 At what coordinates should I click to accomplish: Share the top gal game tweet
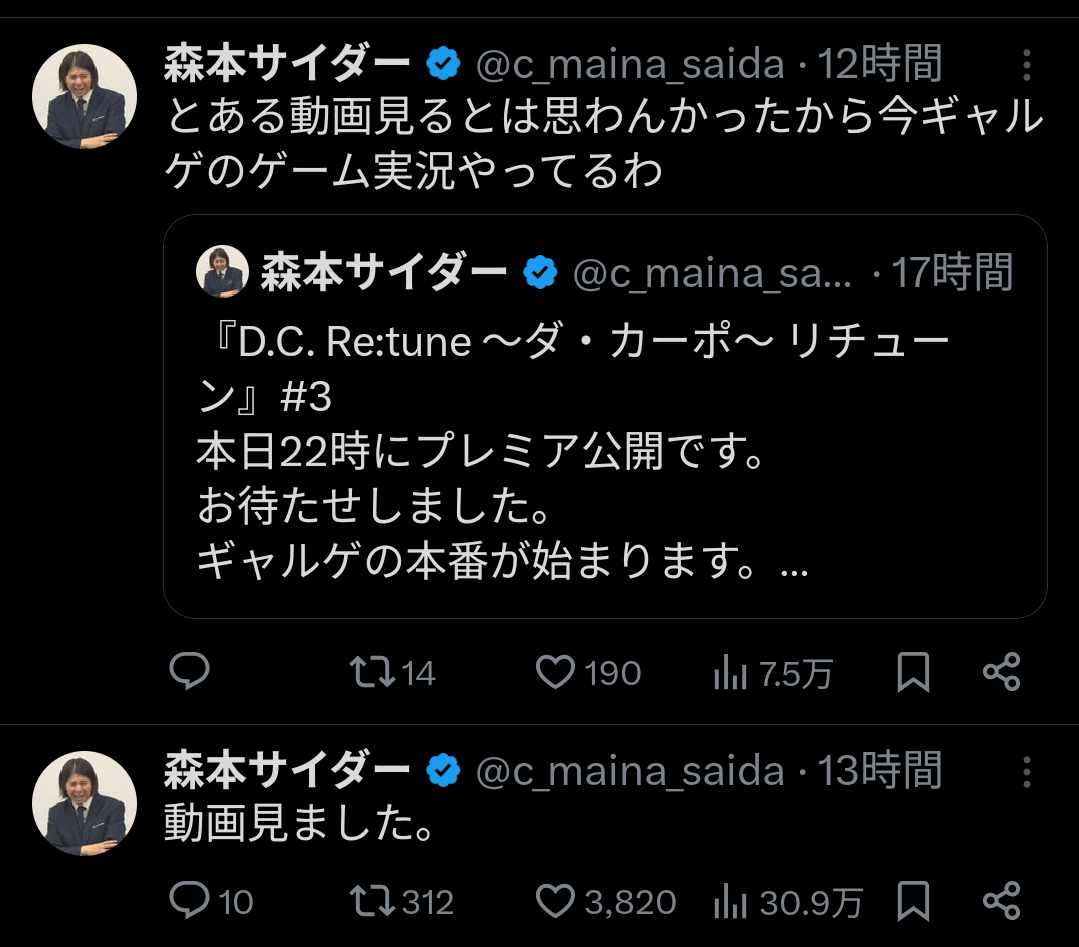pyautogui.click(x=1001, y=672)
